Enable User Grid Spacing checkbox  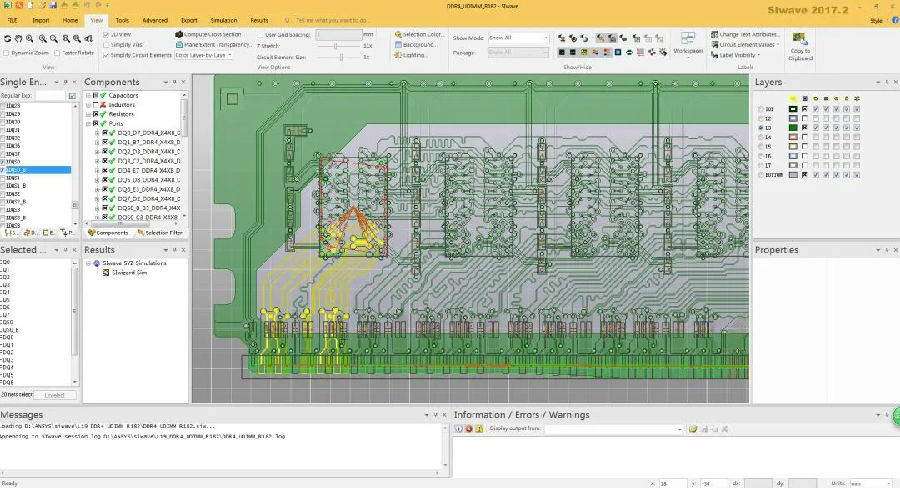tap(261, 34)
